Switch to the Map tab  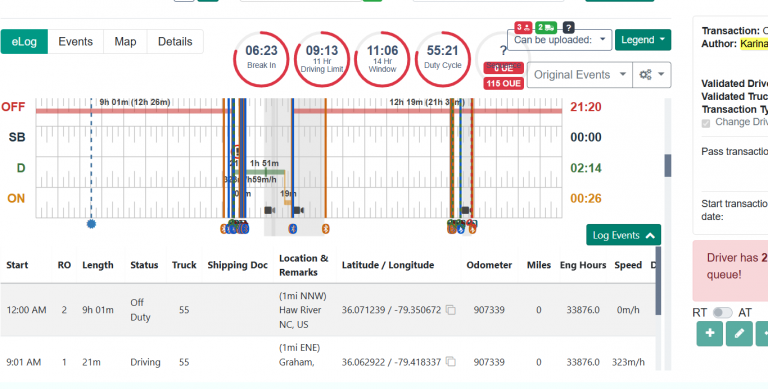(125, 42)
